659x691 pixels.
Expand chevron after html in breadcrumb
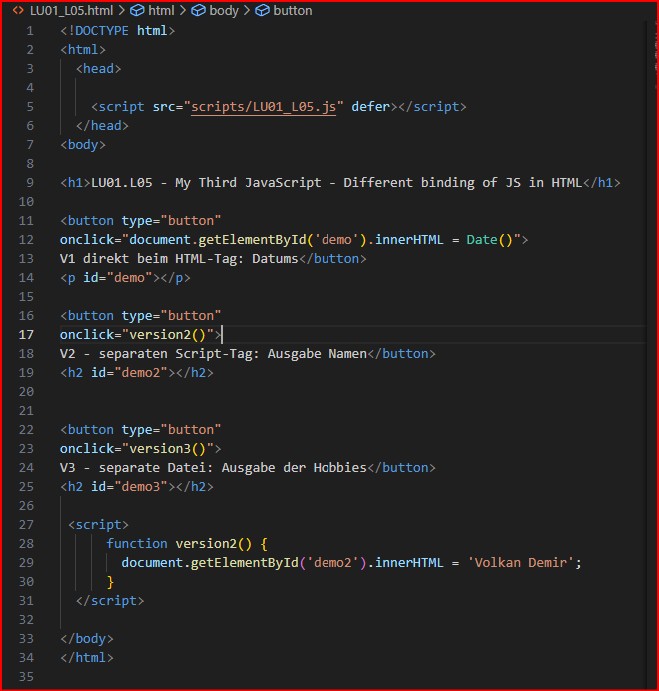pyautogui.click(x=183, y=11)
